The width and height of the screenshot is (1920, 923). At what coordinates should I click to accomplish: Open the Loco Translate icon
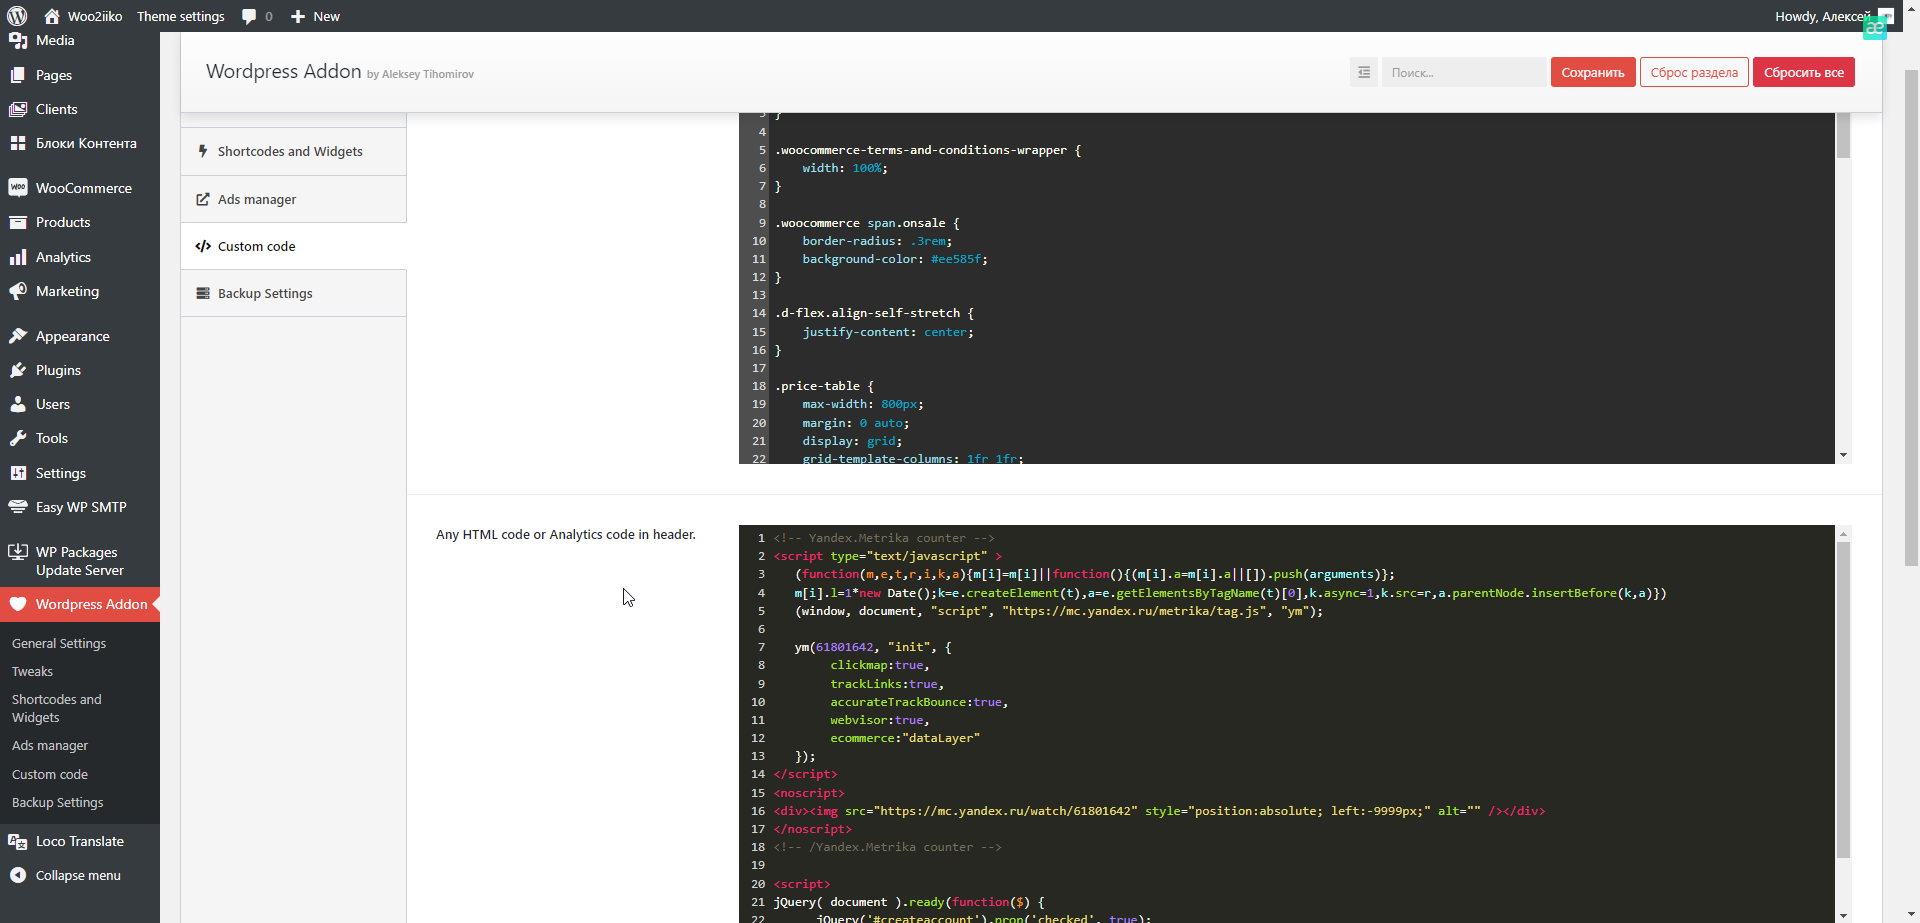[x=18, y=841]
